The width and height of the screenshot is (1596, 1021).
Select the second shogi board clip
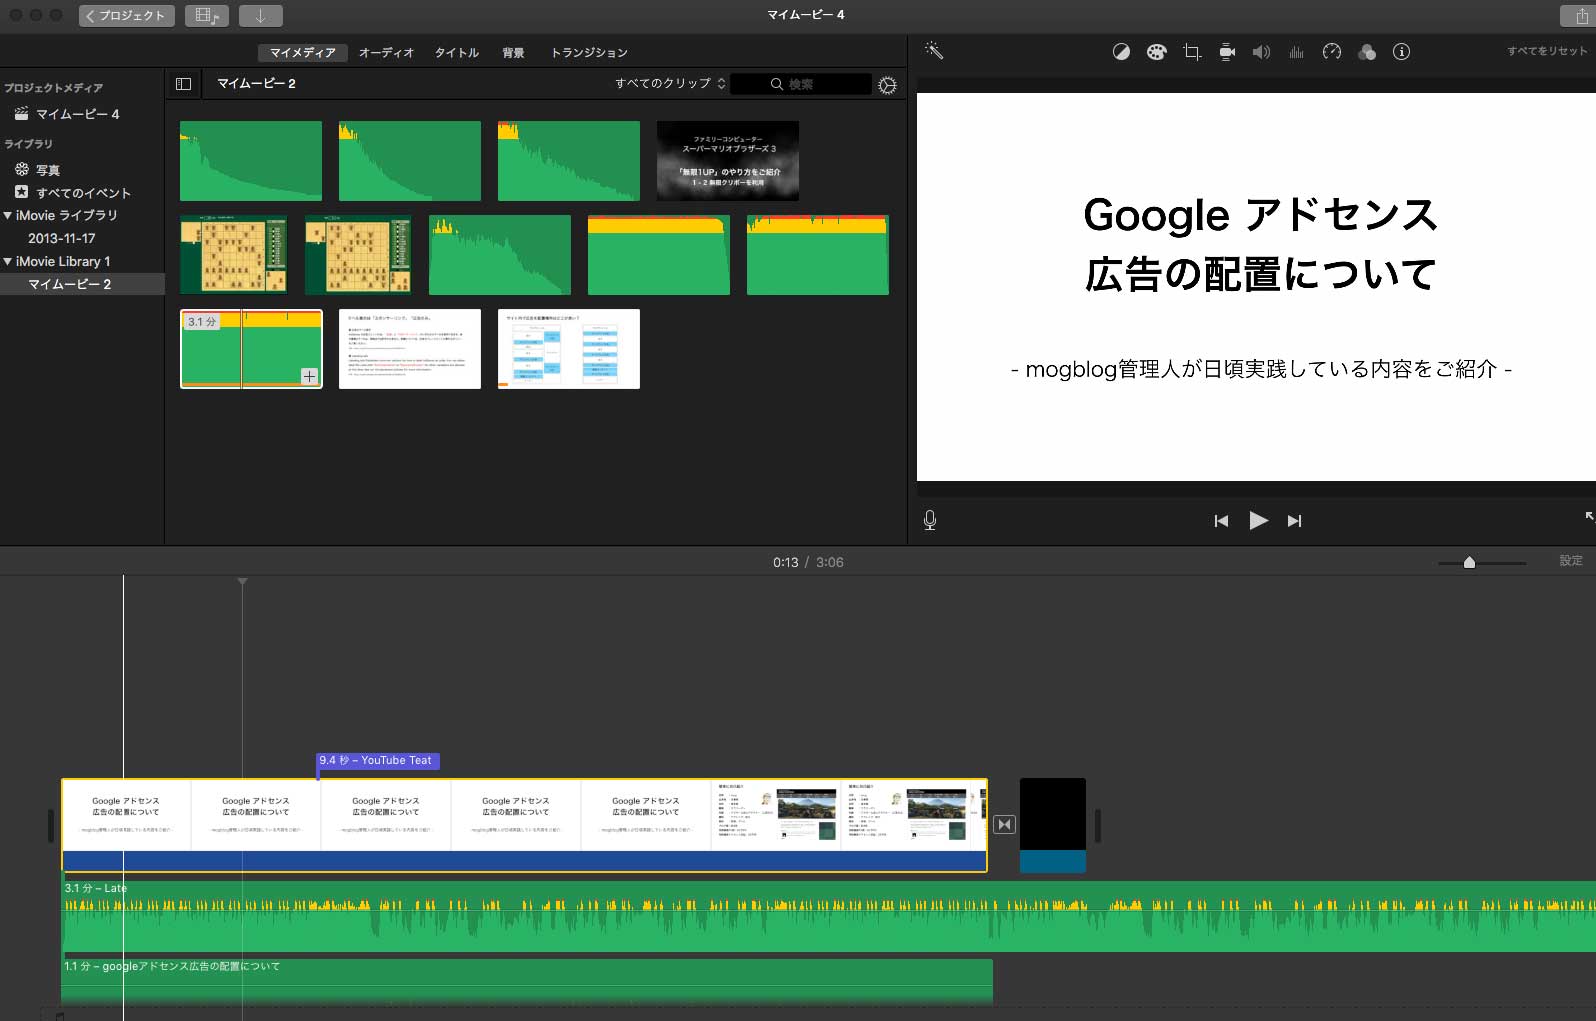(358, 254)
